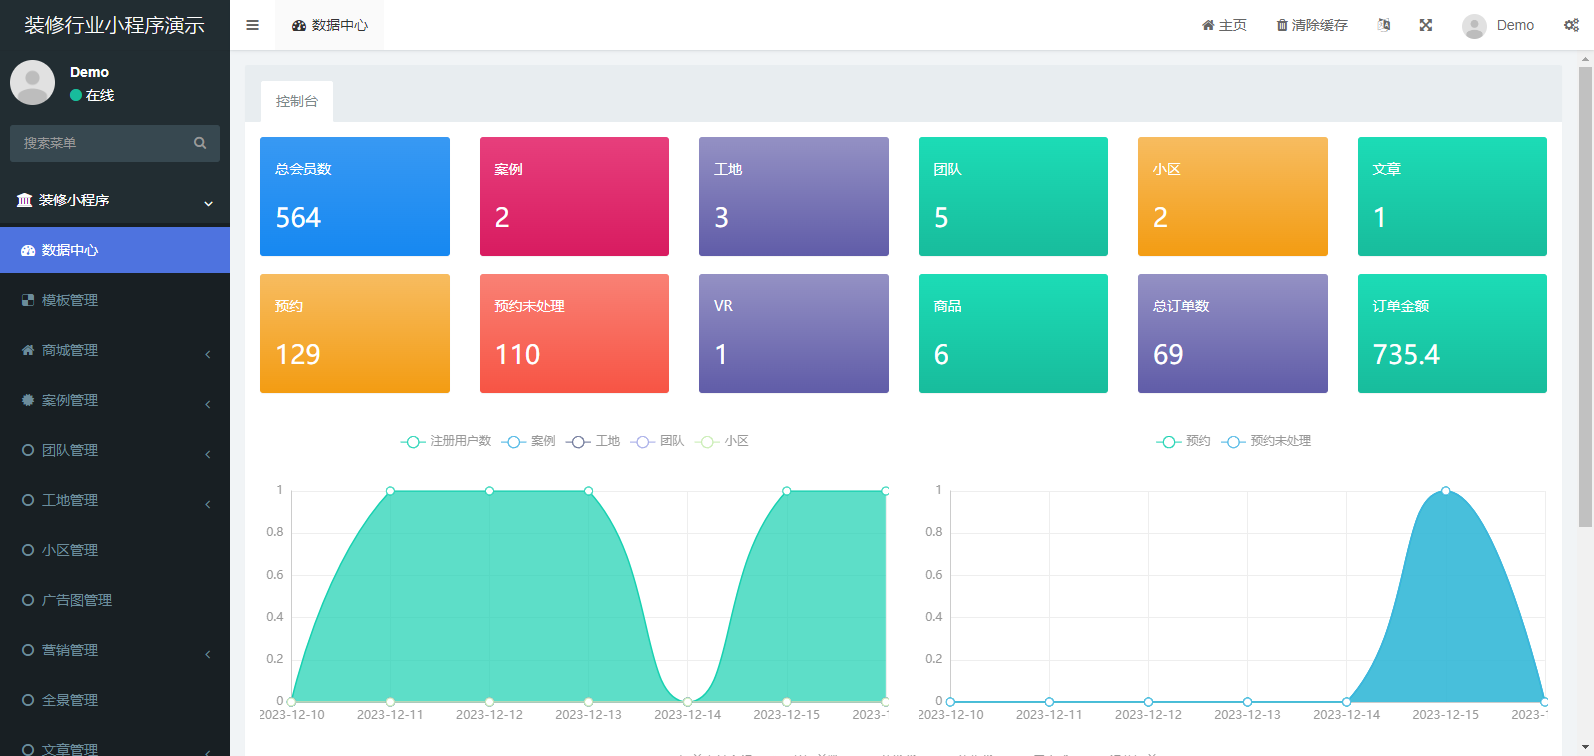Viewport: 1594px width, 756px height.
Task: Focus the 搜索菜单 search field
Action: point(100,143)
